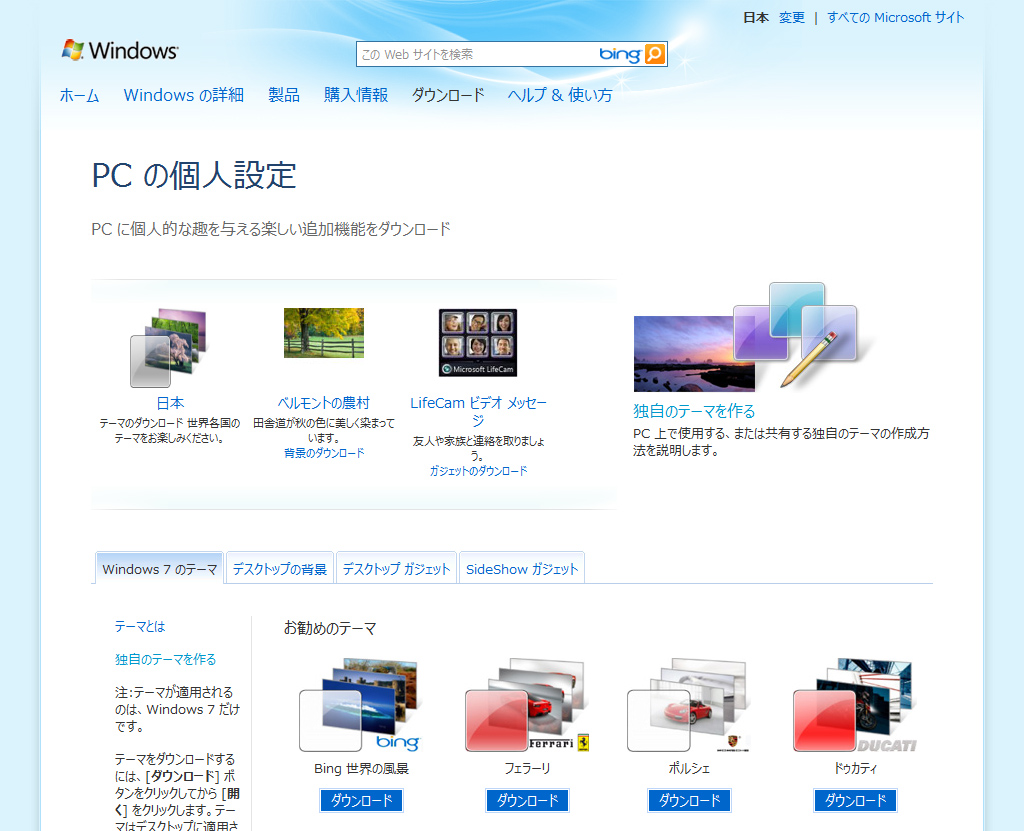Screen dimensions: 1024x831
Task: Go to ホーム in the navigation
Action: (79, 95)
